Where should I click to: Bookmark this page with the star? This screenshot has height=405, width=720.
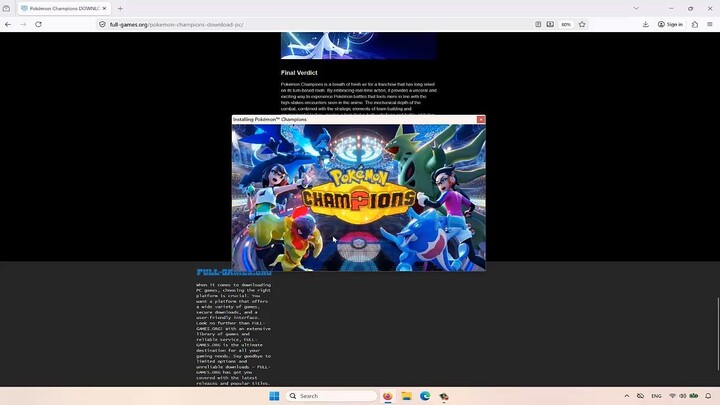coord(582,24)
